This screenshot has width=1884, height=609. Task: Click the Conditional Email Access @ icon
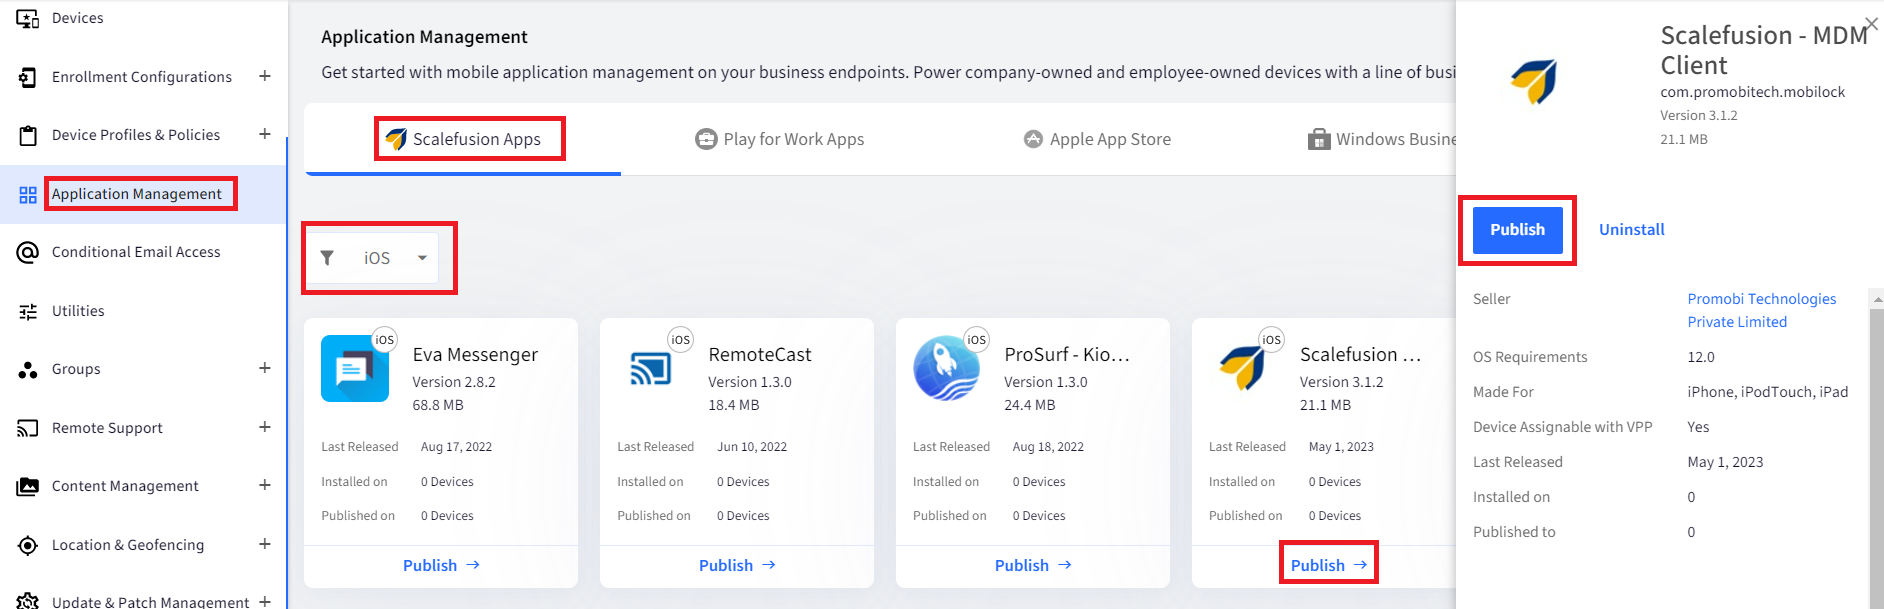[x=28, y=252]
